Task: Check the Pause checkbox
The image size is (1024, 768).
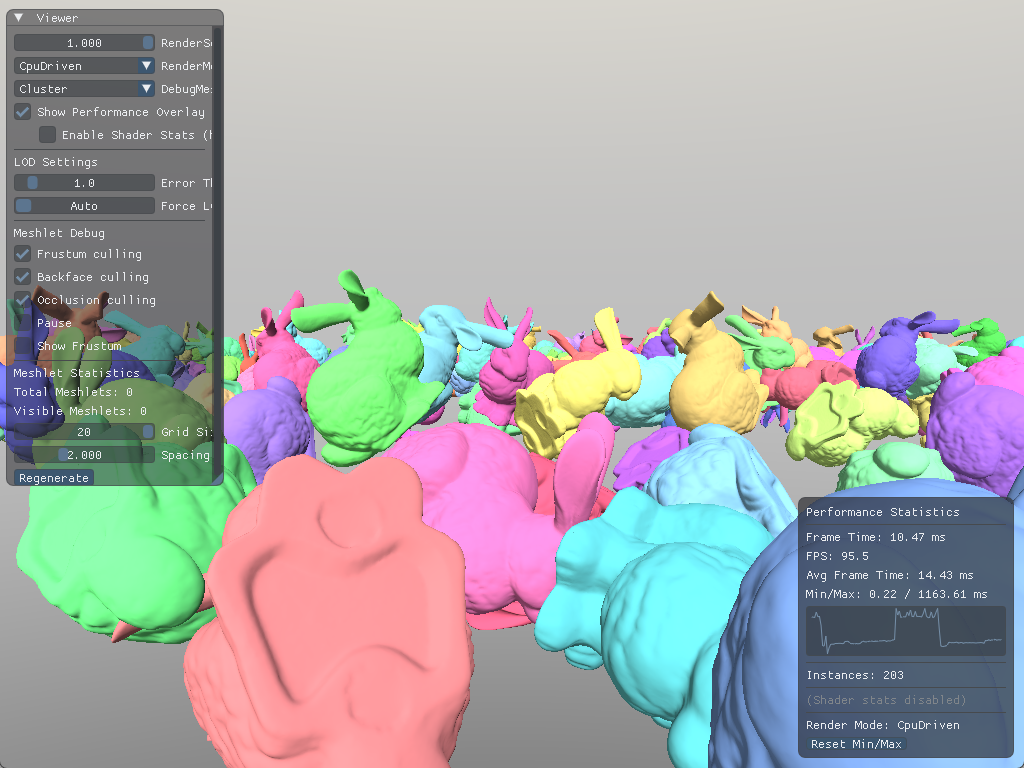Action: pos(22,323)
